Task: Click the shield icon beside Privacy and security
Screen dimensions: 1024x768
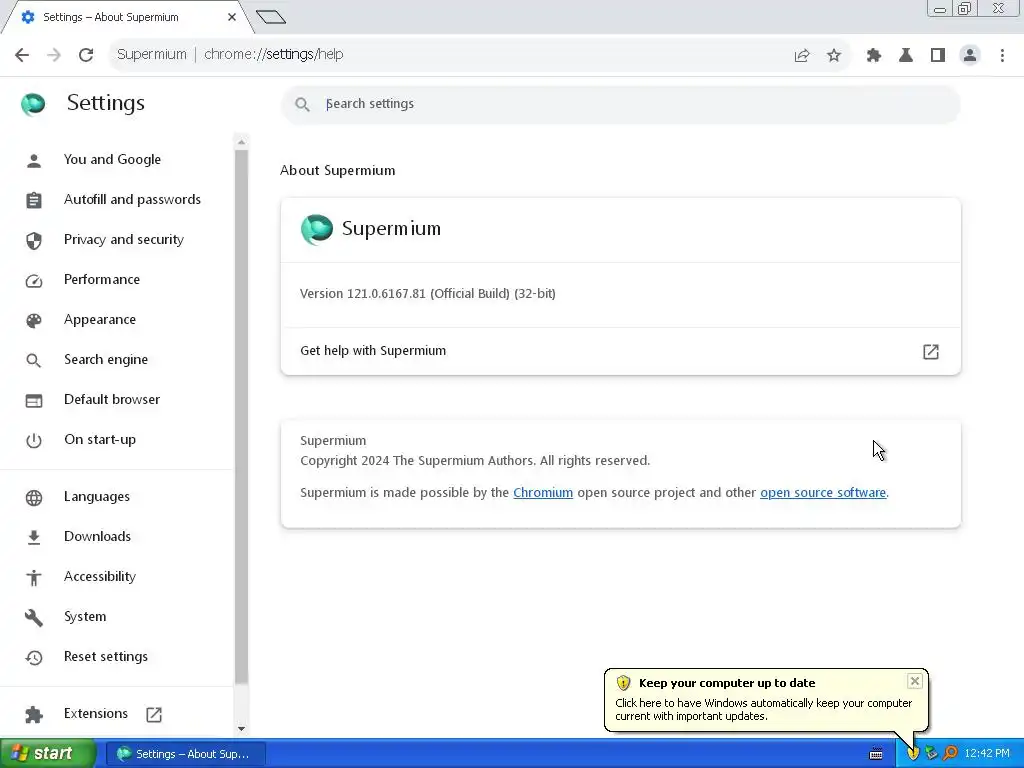Action: (x=34, y=240)
